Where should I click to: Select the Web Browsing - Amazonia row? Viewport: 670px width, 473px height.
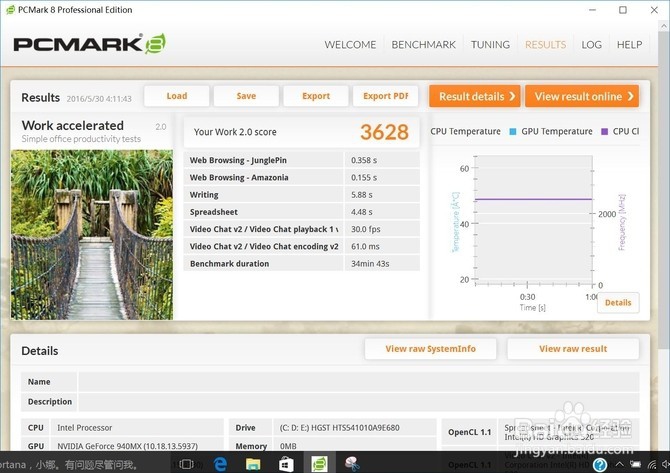[302, 177]
